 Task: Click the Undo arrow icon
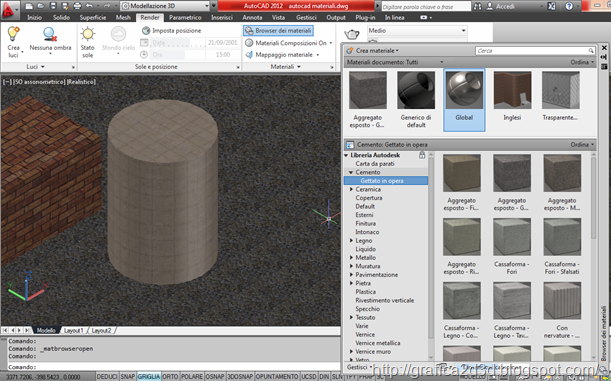click(x=89, y=6)
